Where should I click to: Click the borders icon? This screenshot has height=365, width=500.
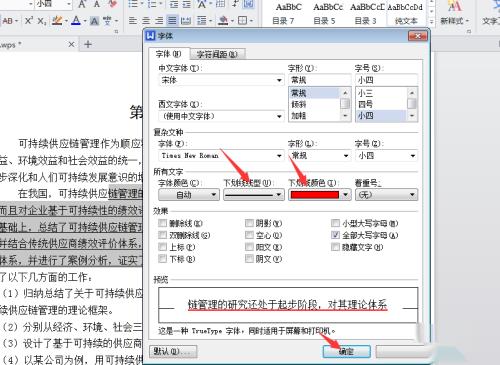click(242, 21)
